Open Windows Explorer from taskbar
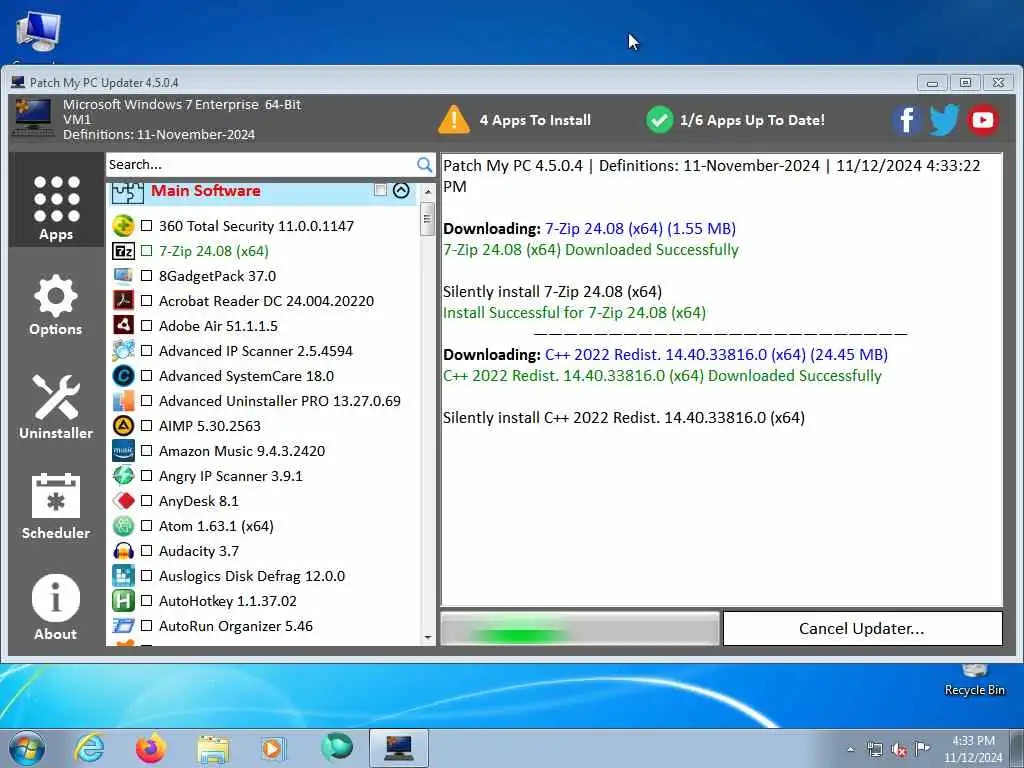This screenshot has height=768, width=1024. 213,749
